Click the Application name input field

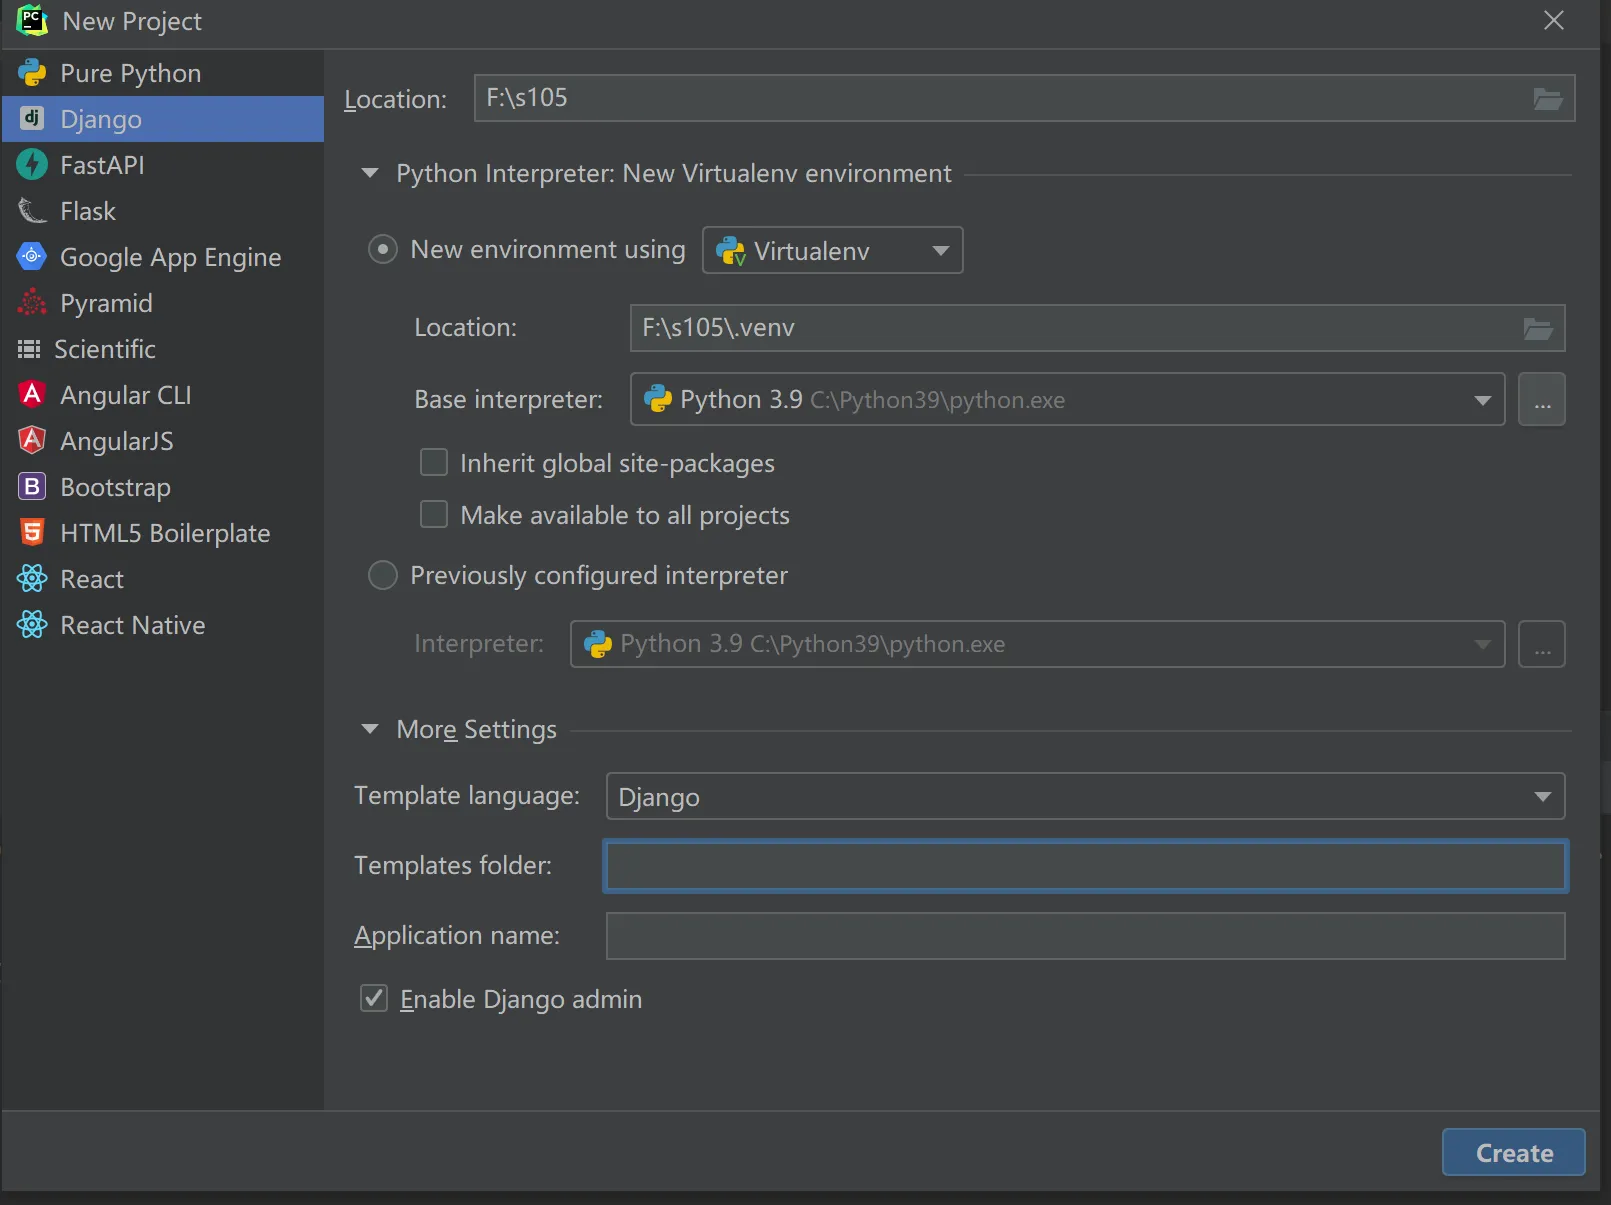tap(1086, 936)
